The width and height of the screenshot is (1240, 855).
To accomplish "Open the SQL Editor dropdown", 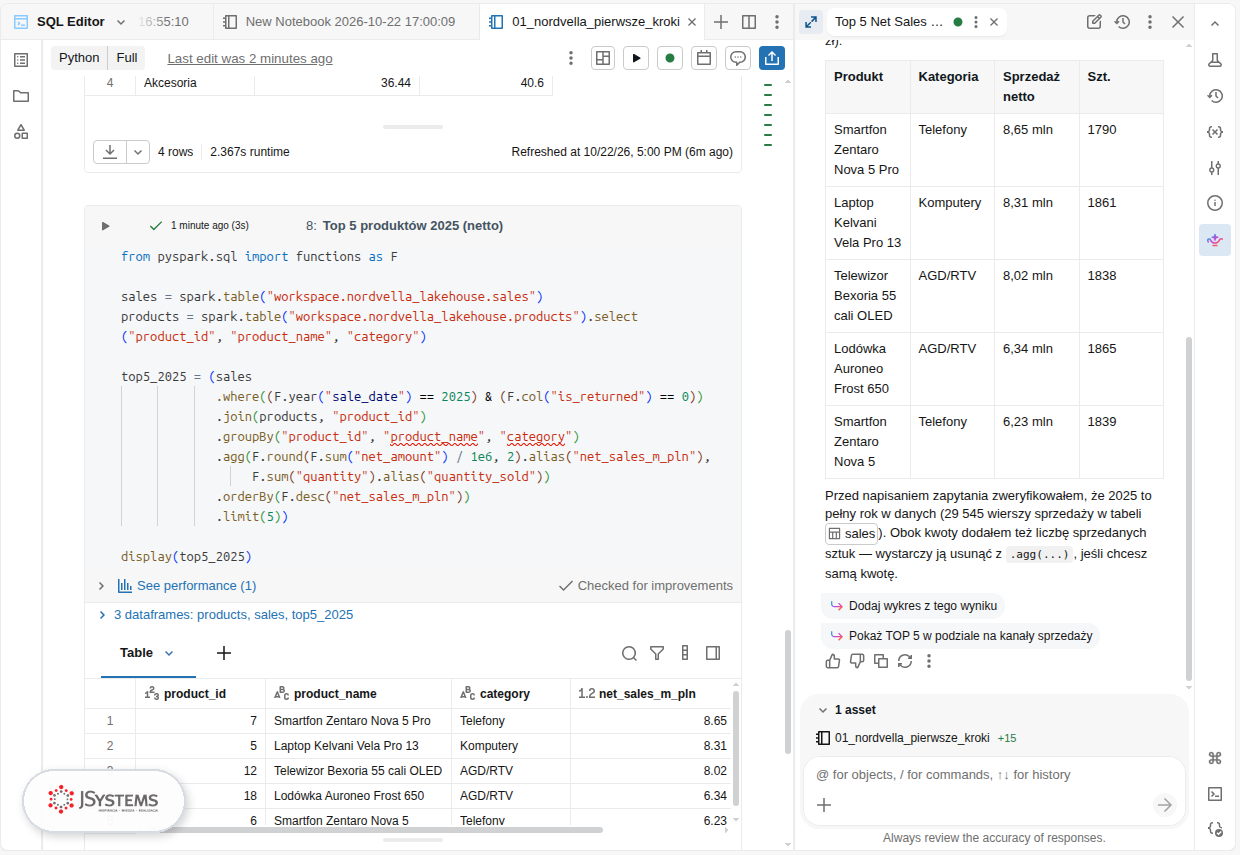I will [x=121, y=22].
